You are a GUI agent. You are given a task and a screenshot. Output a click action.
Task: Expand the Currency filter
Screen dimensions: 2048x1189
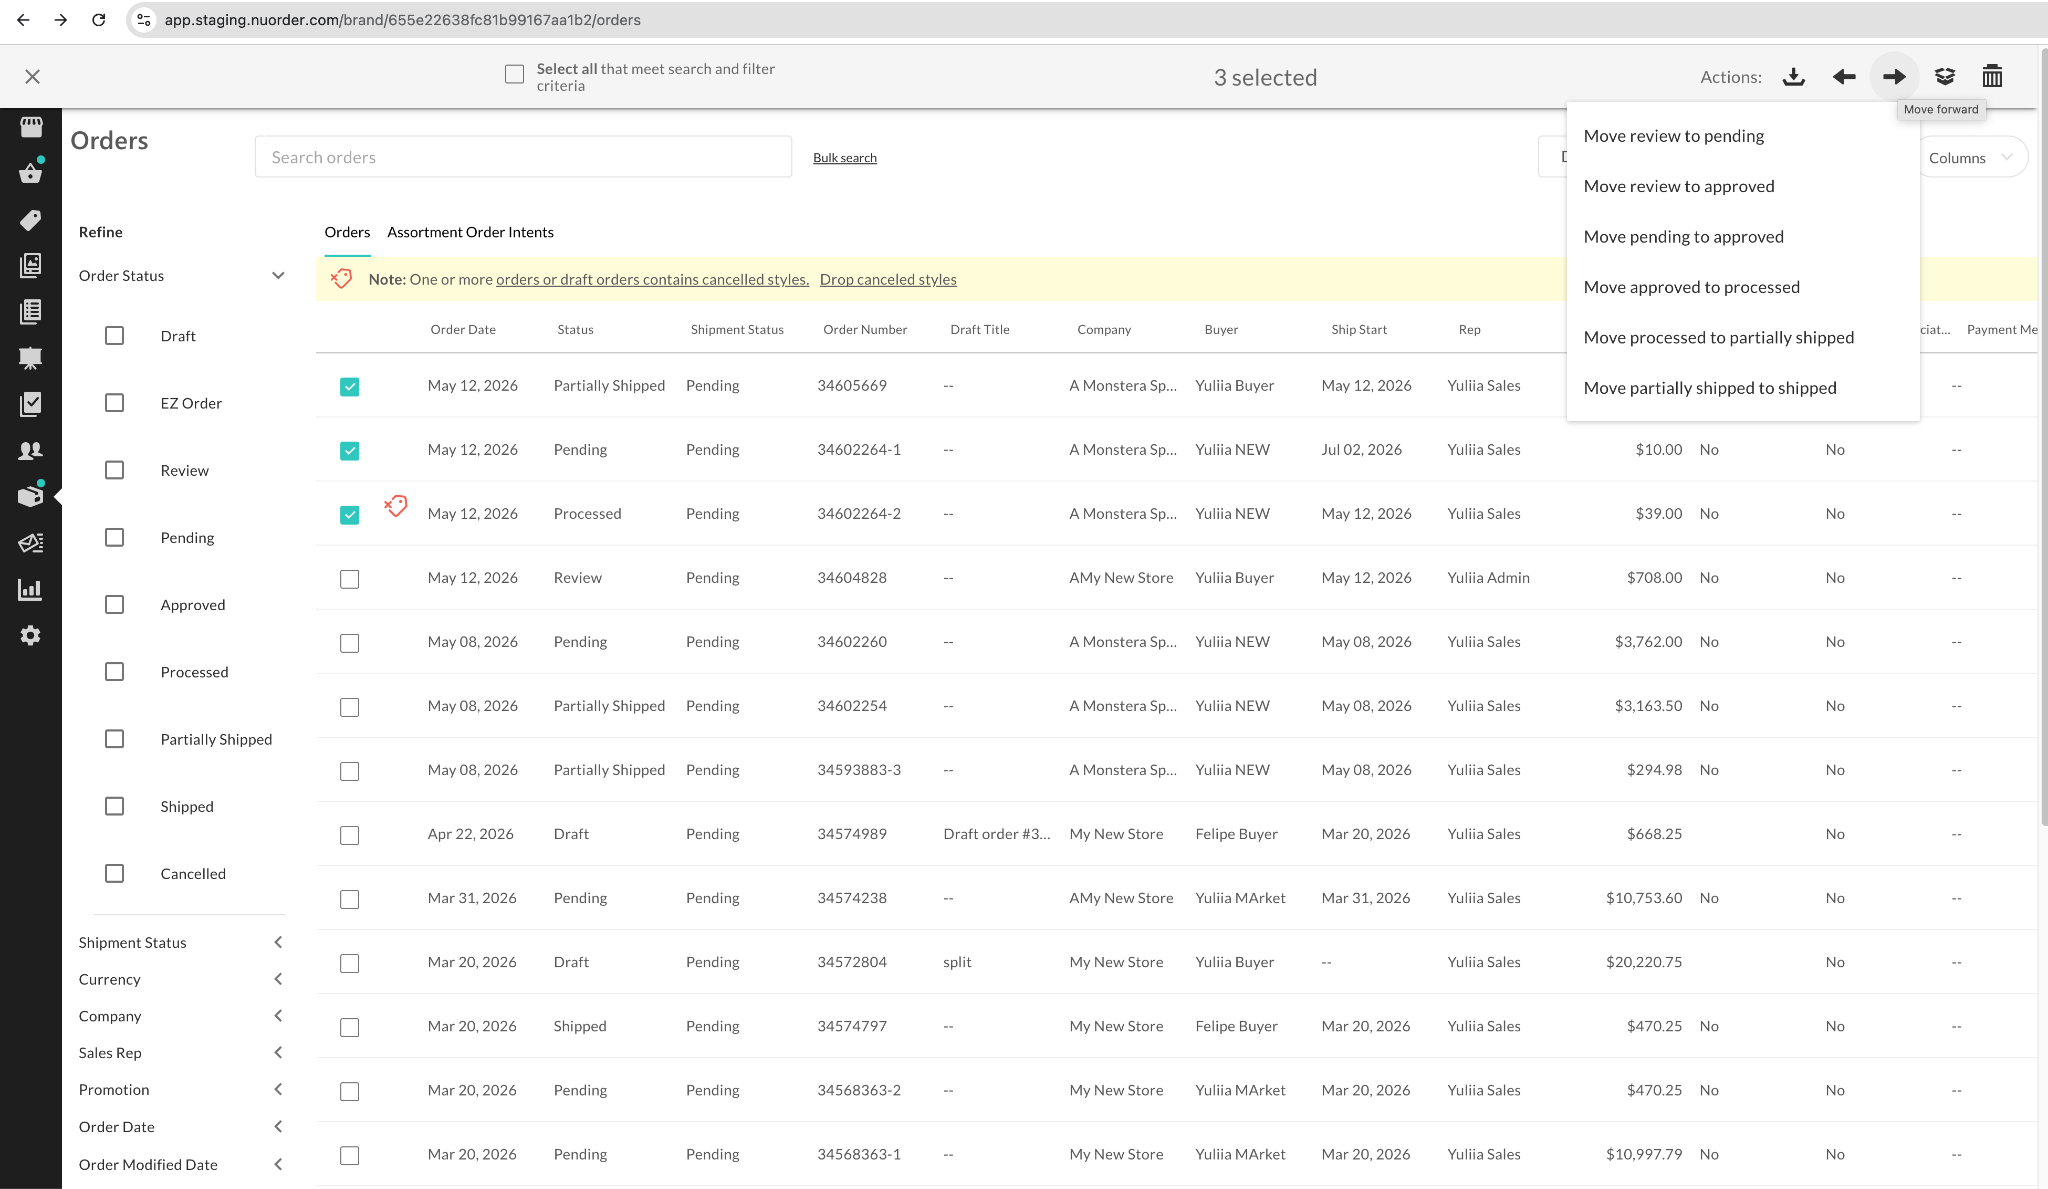(x=278, y=979)
